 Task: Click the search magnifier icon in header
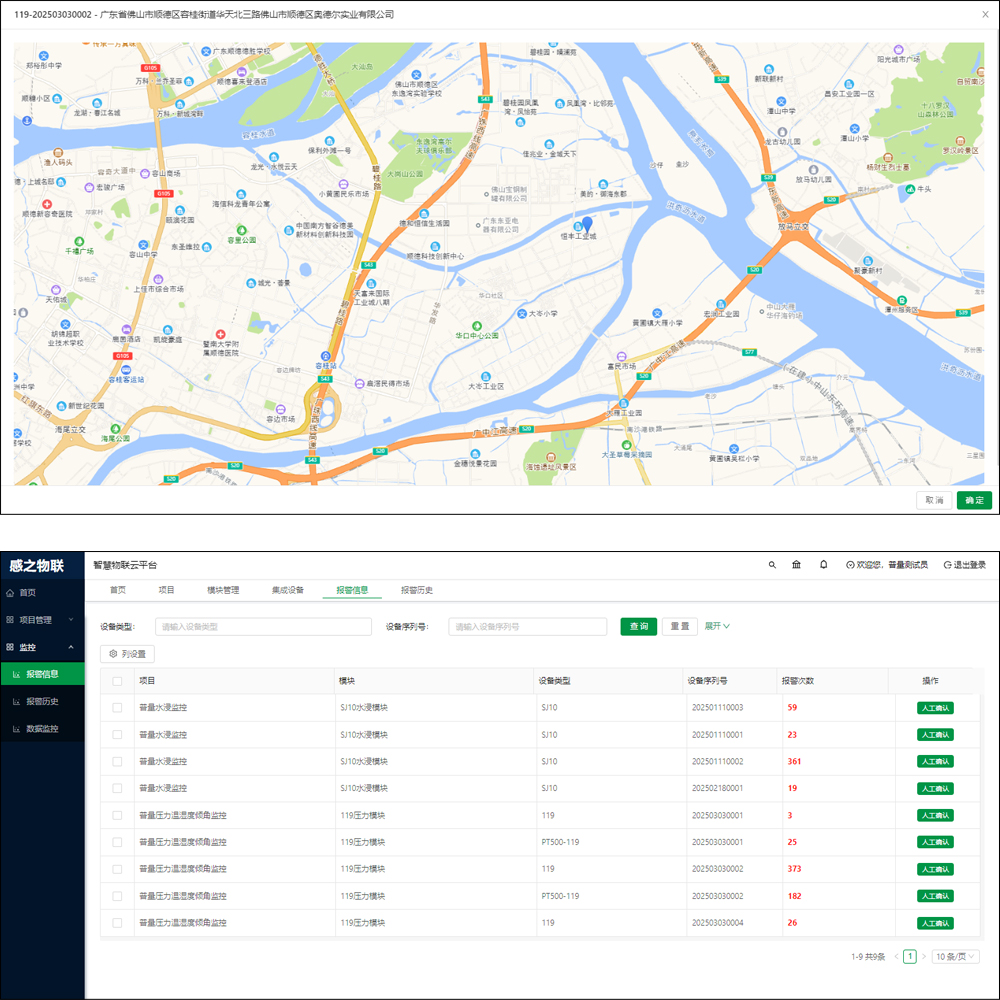click(772, 565)
